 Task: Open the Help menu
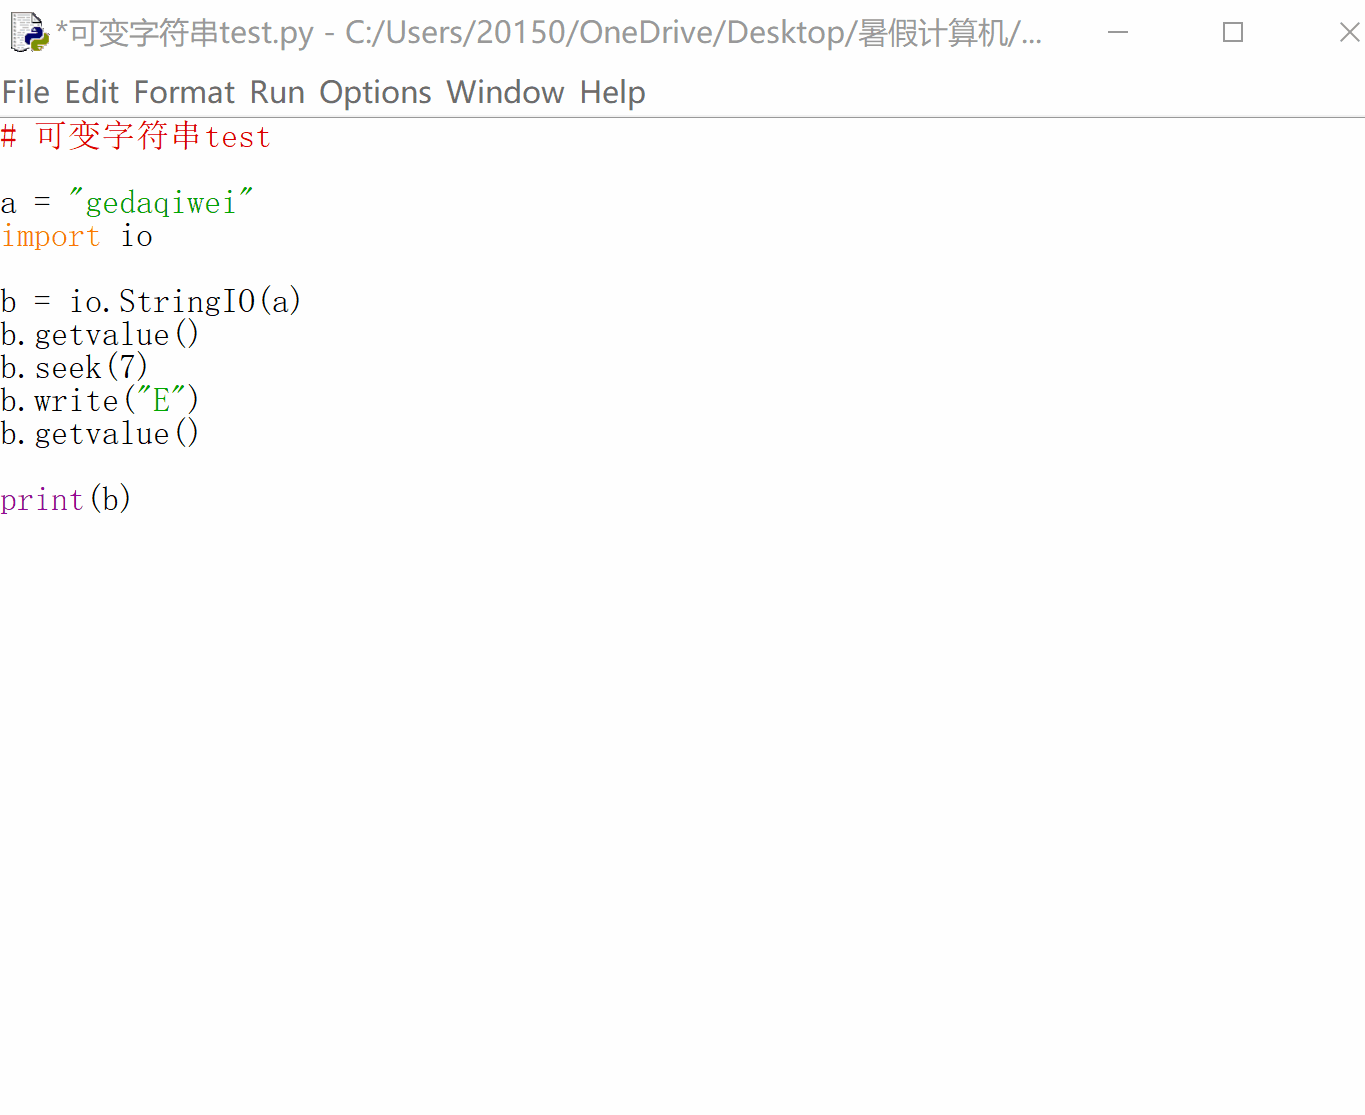tap(613, 92)
